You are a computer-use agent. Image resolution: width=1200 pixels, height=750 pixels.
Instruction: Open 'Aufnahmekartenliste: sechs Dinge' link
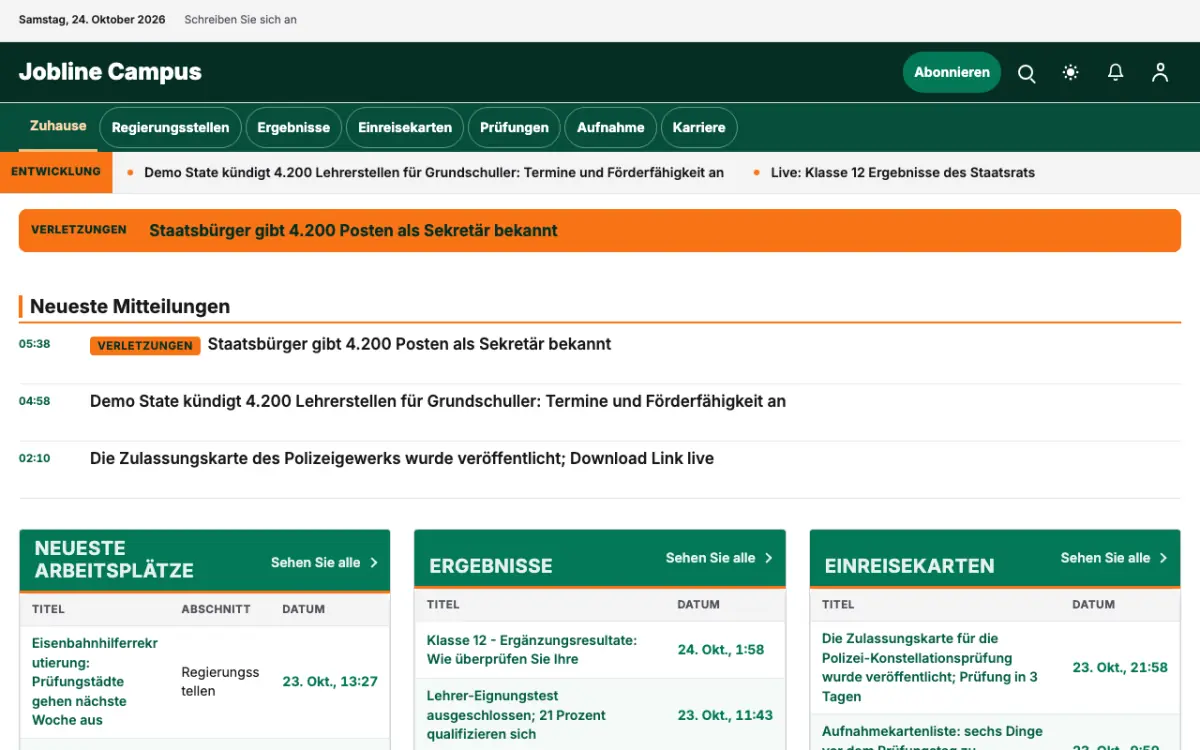[932, 738]
